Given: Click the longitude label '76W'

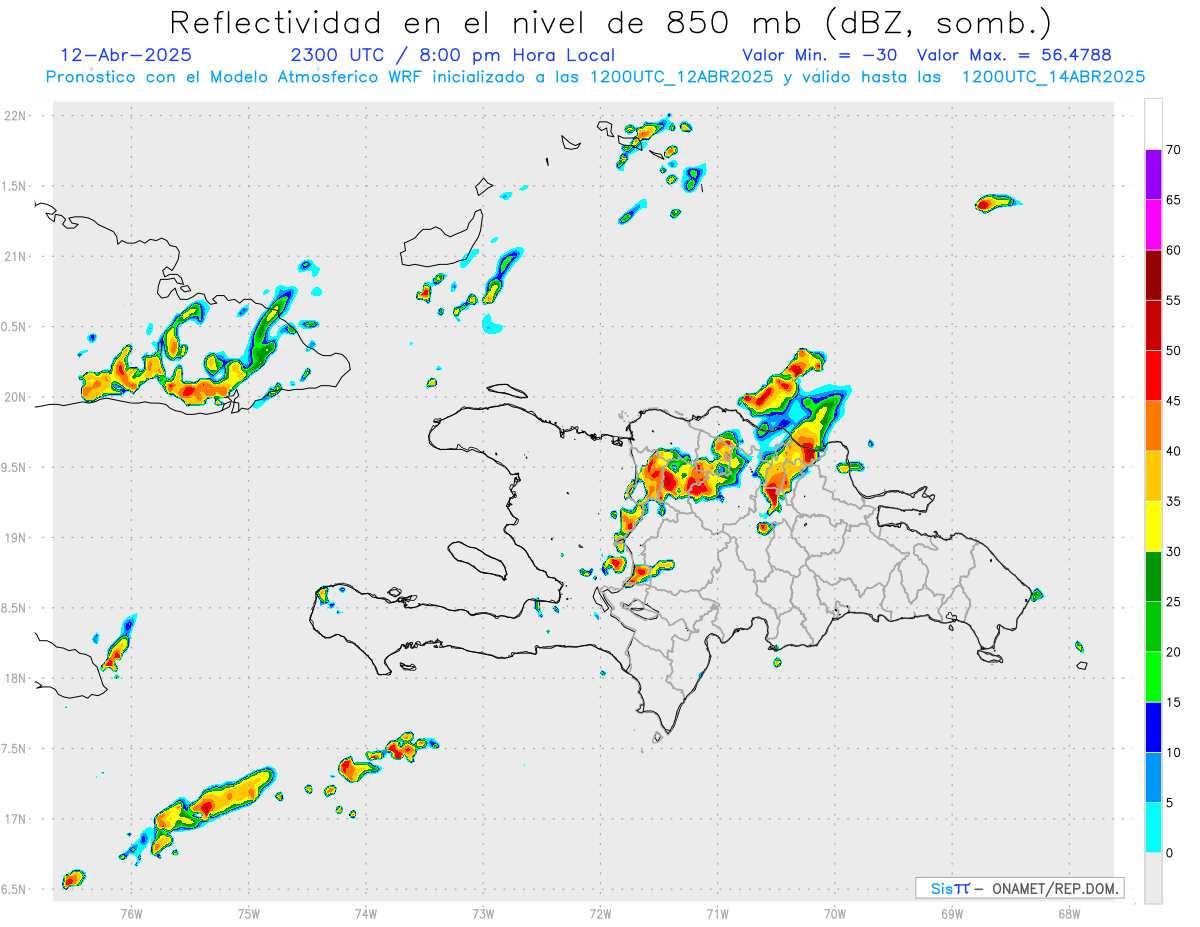Looking at the screenshot, I should [x=131, y=913].
